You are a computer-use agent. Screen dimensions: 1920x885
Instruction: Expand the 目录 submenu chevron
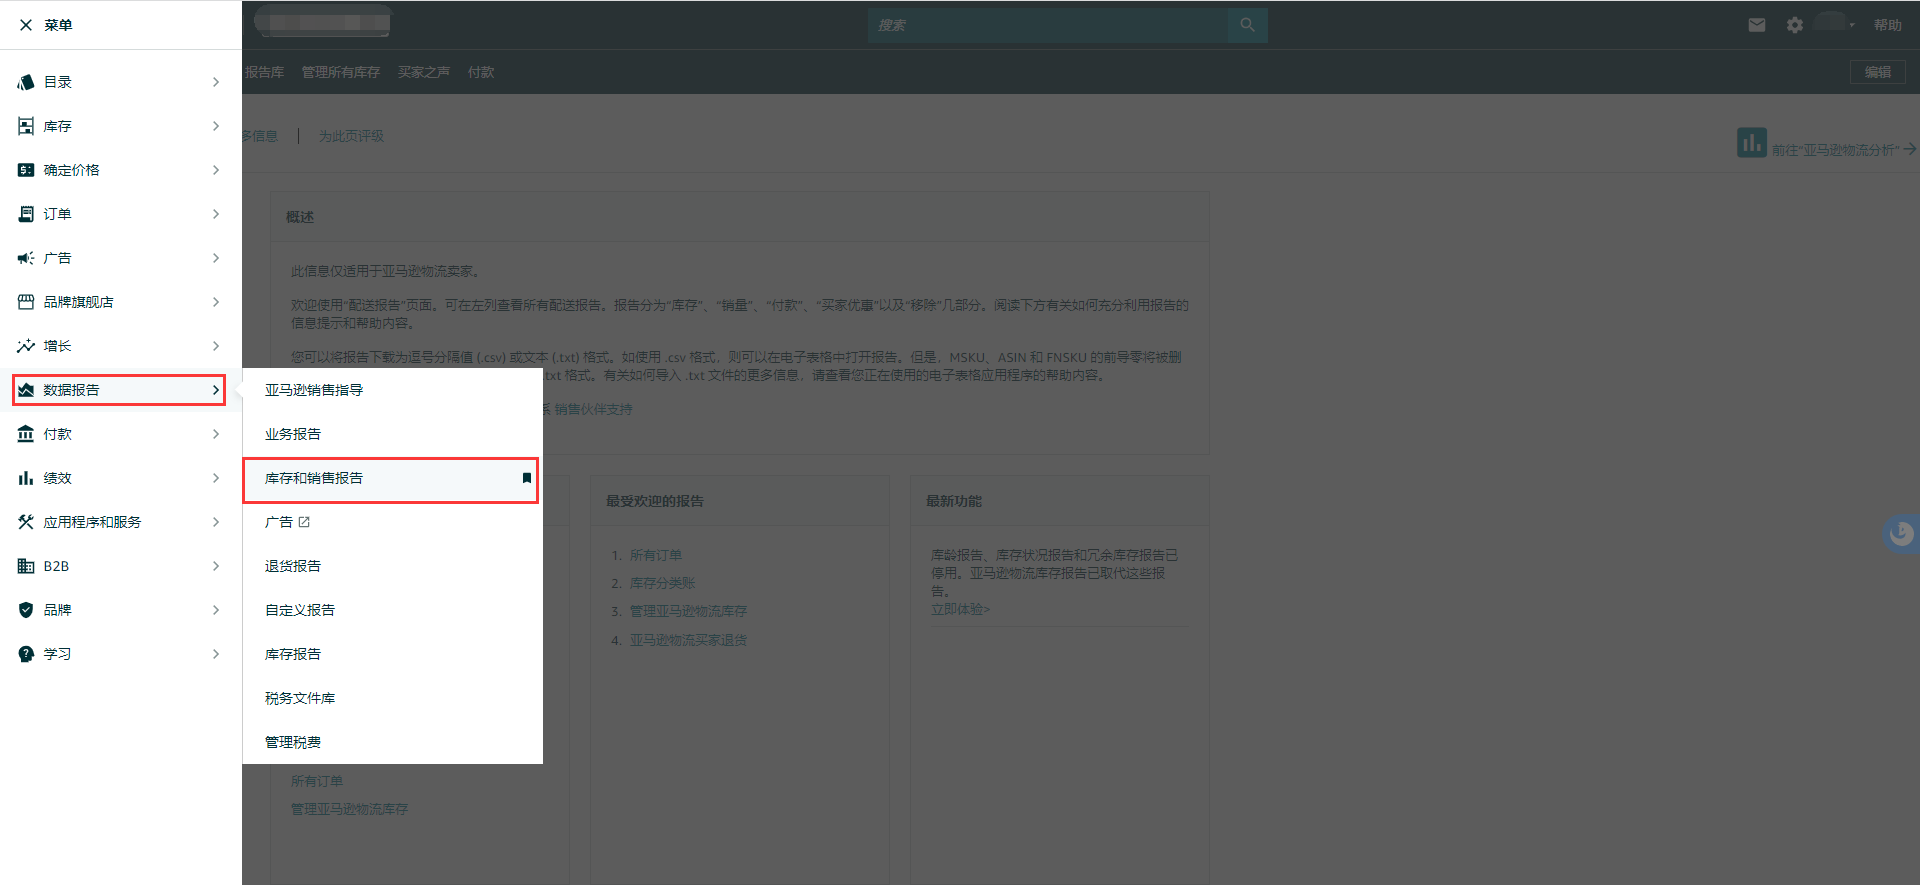(x=216, y=82)
